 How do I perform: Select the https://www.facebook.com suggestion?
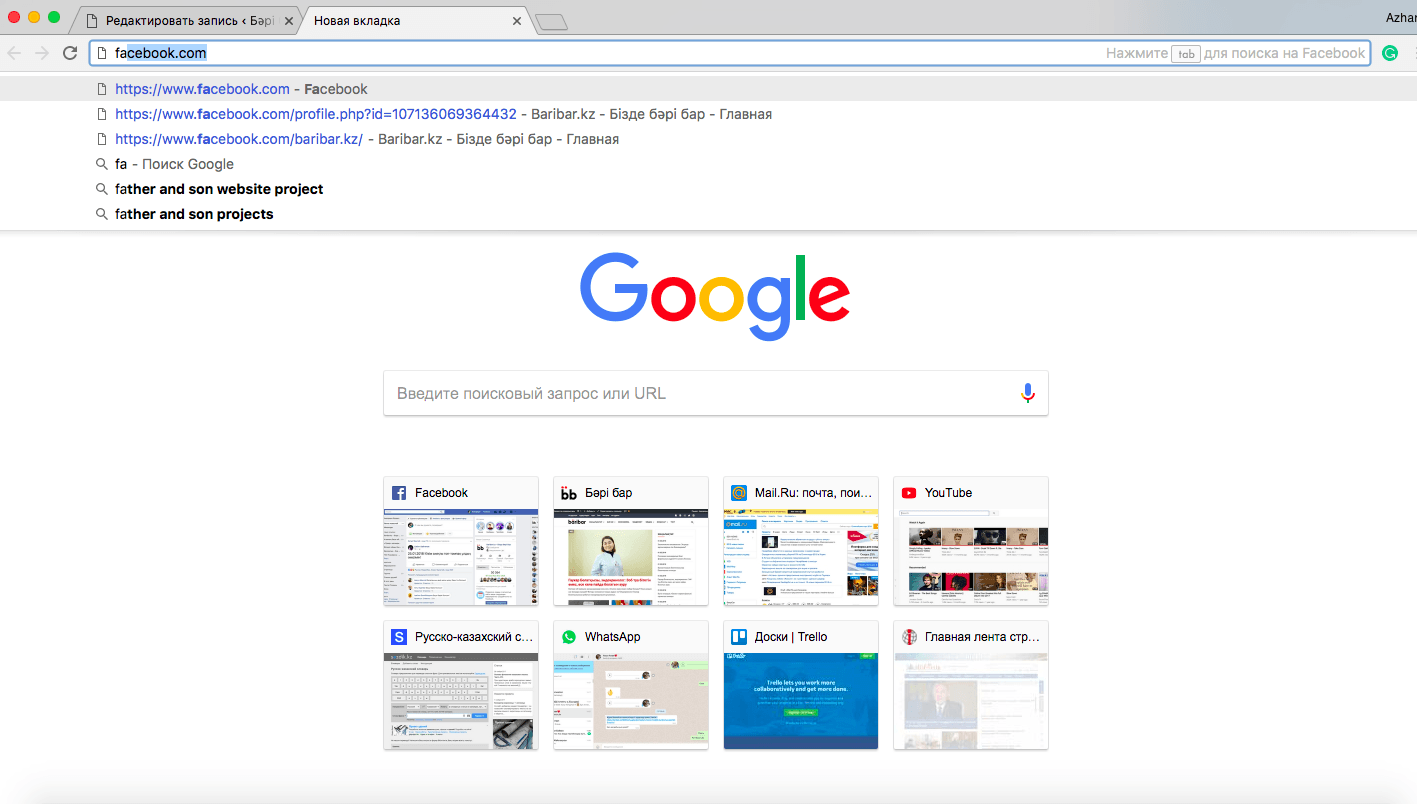click(708, 89)
